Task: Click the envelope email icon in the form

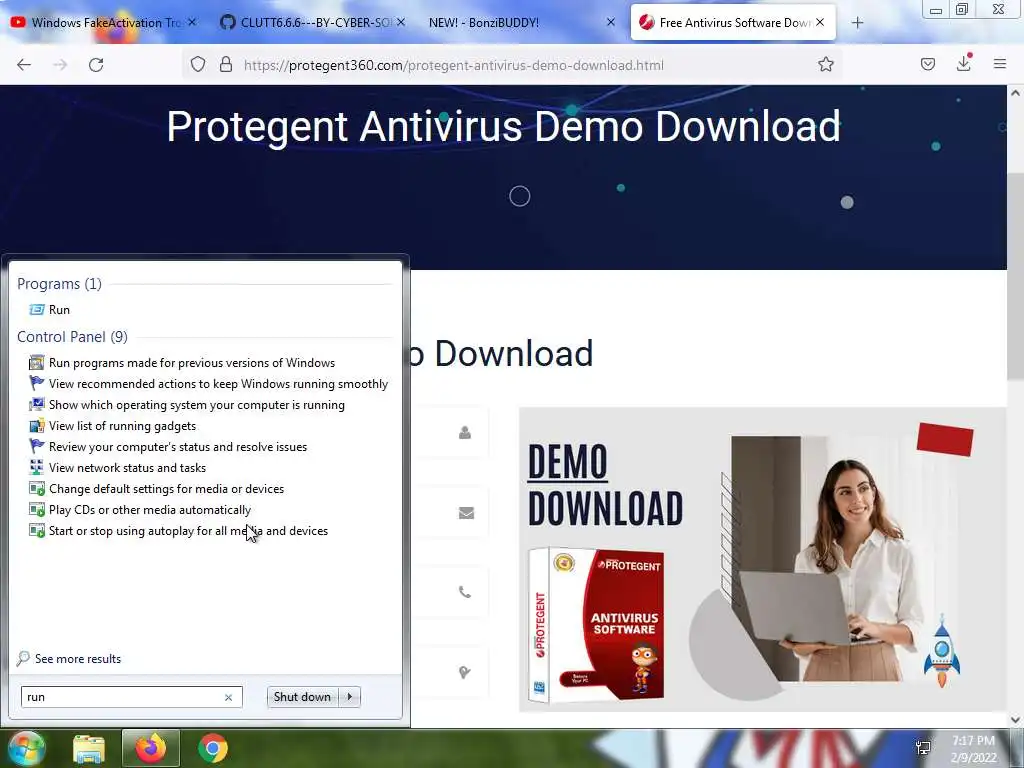Action: [x=466, y=513]
